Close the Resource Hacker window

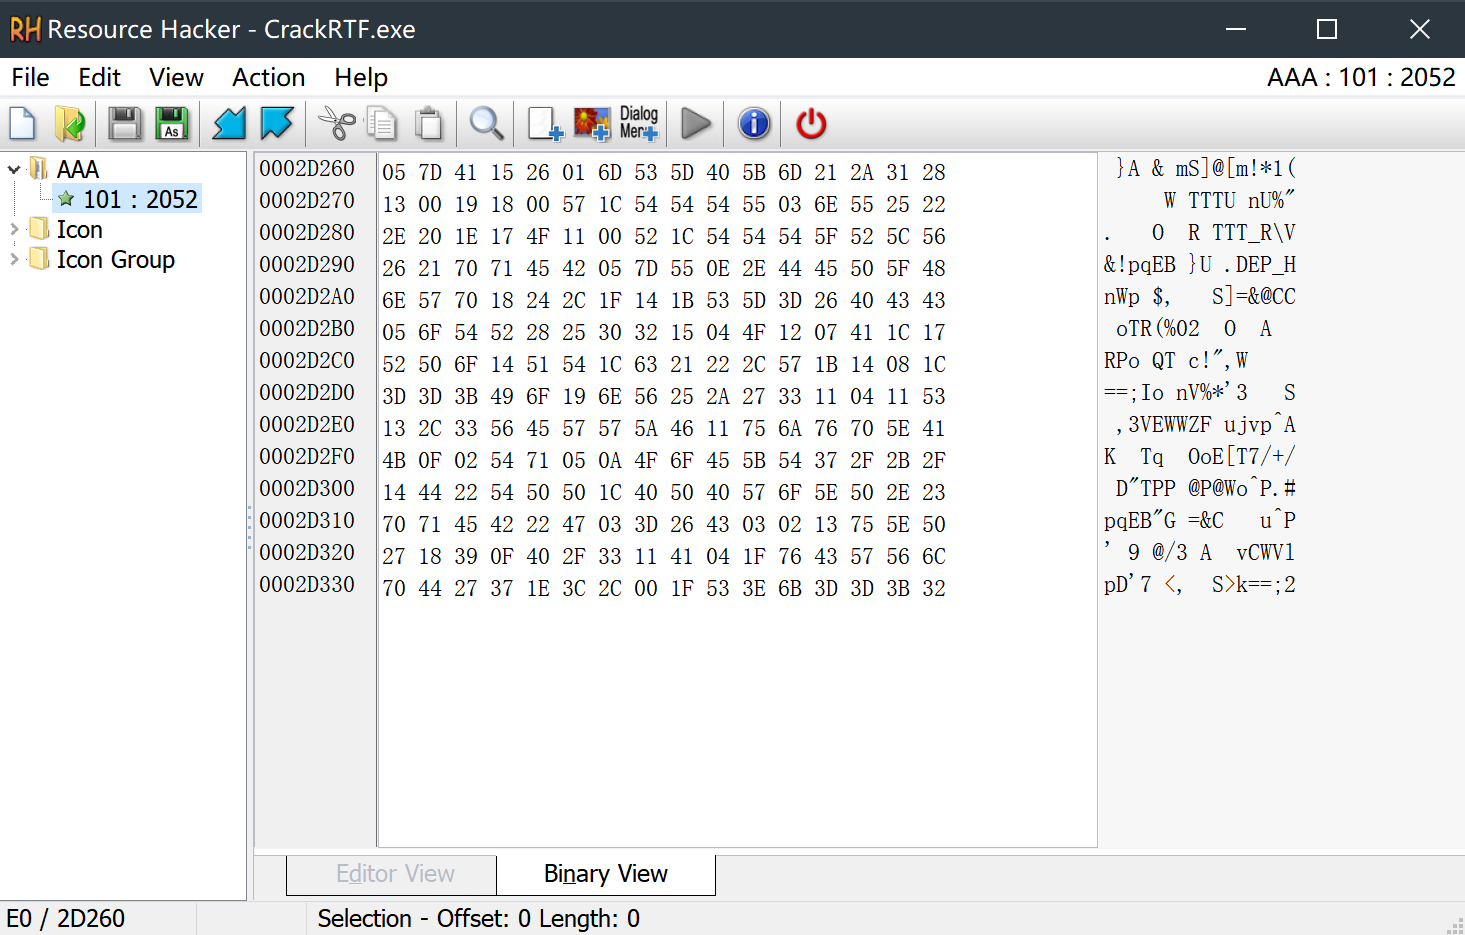click(x=1419, y=29)
